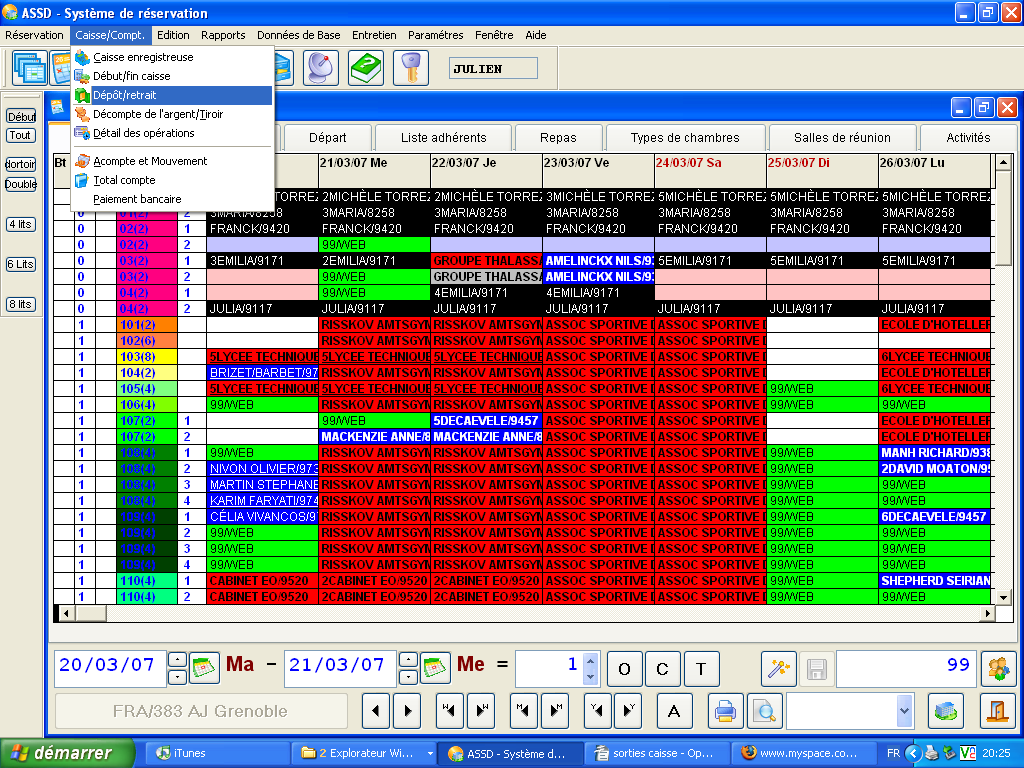1024x768 pixels.
Task: Open the green help book icon
Action: coord(366,68)
